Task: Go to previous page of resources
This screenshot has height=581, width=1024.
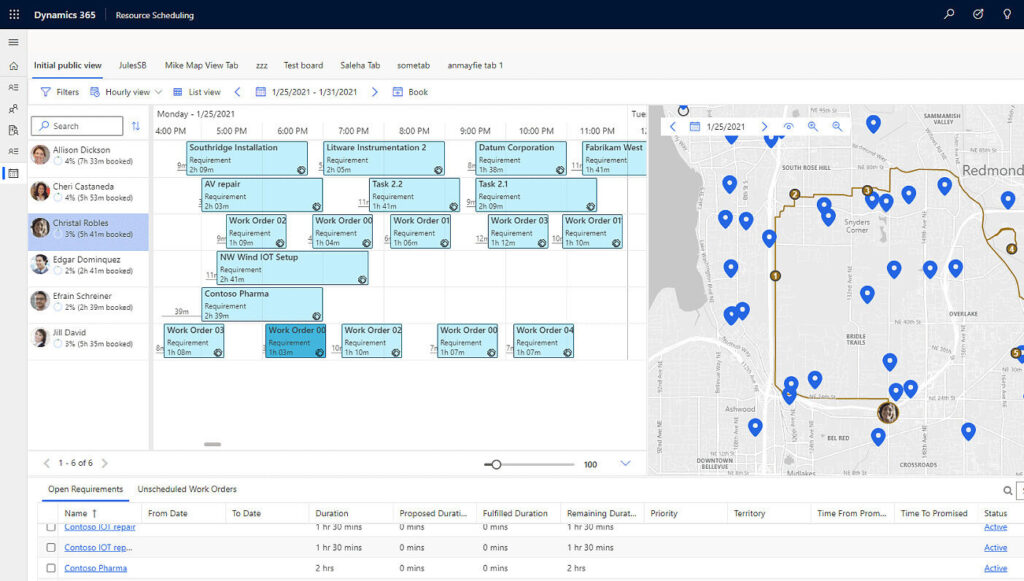Action: pyautogui.click(x=46, y=463)
